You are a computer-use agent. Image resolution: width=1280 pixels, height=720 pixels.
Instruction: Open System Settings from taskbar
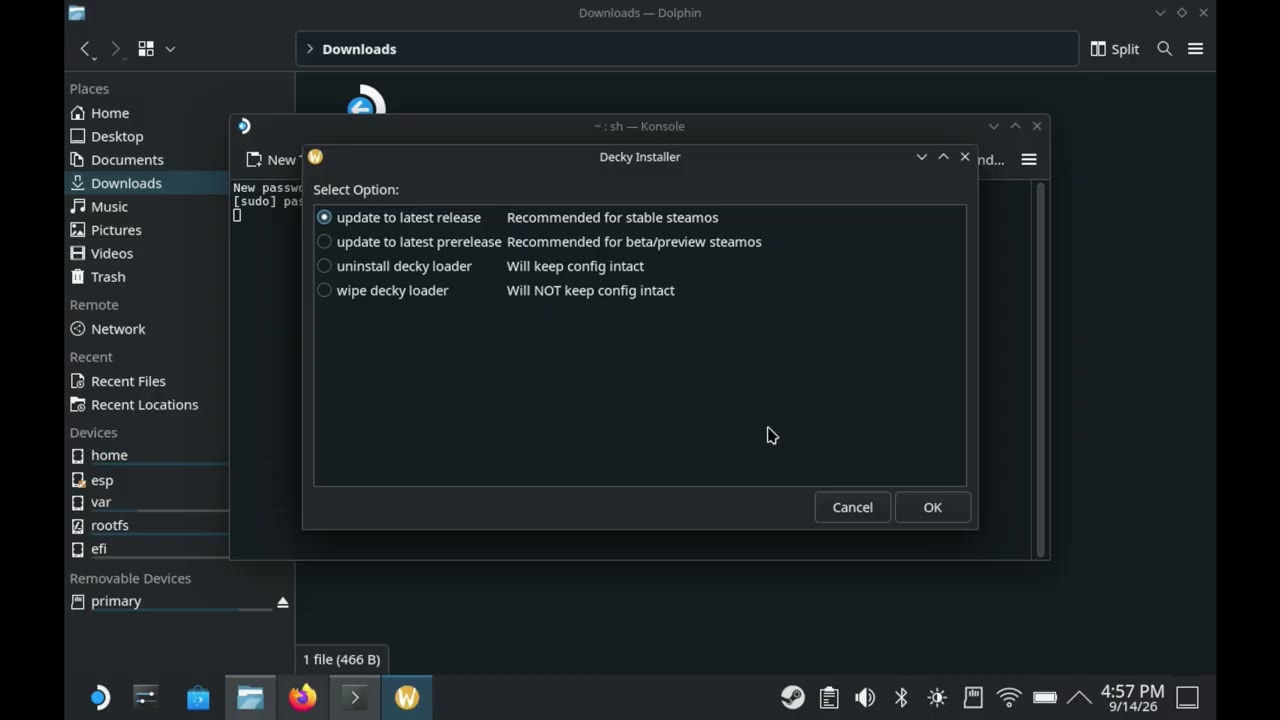[x=146, y=697]
